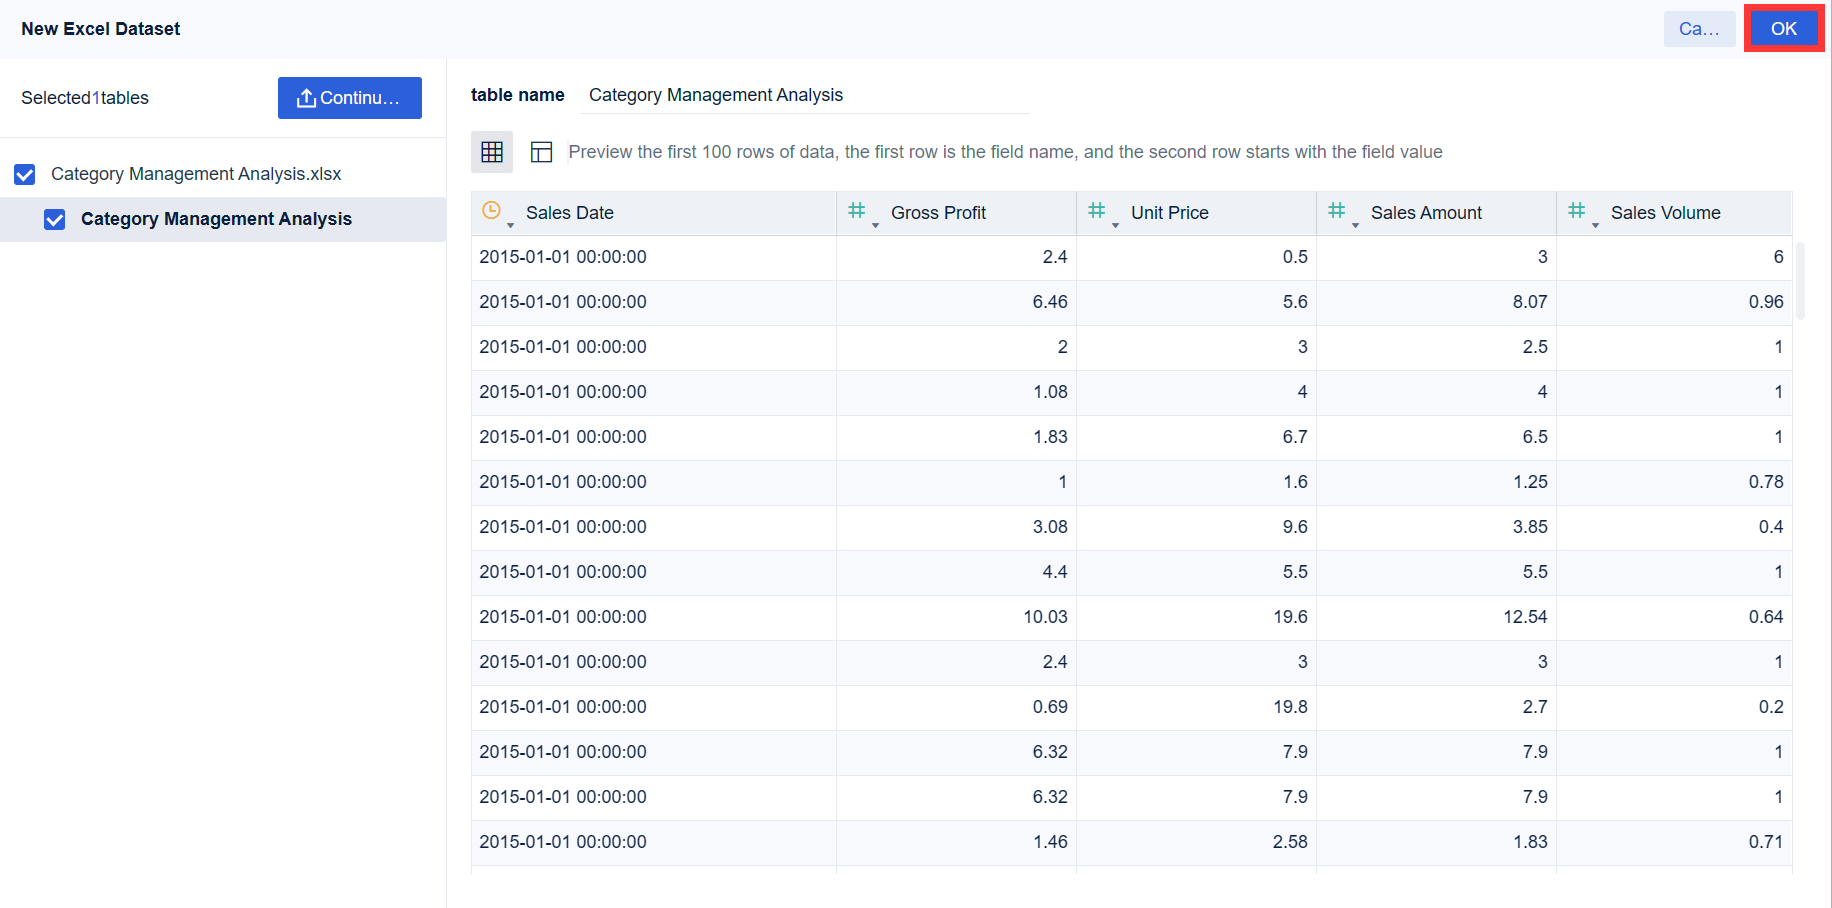
Task: Click the Sales Date clock type icon
Action: 491,210
